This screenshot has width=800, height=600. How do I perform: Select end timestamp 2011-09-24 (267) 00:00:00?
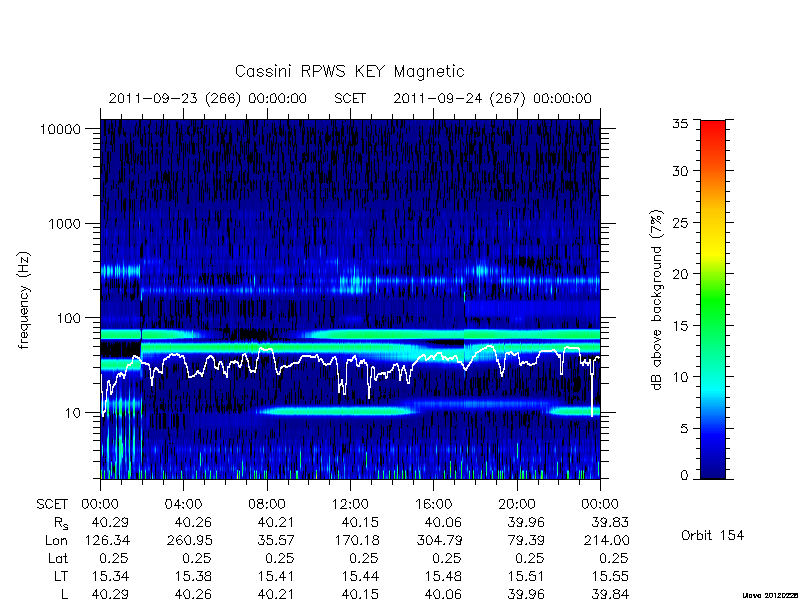492,98
